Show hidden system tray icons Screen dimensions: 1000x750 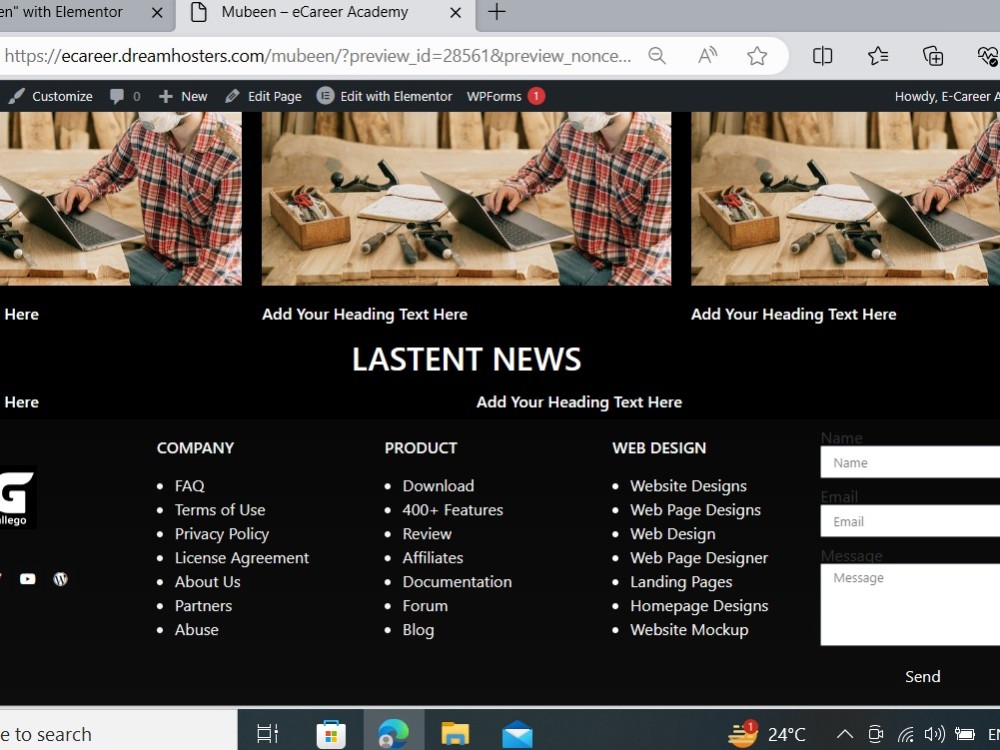(x=844, y=734)
